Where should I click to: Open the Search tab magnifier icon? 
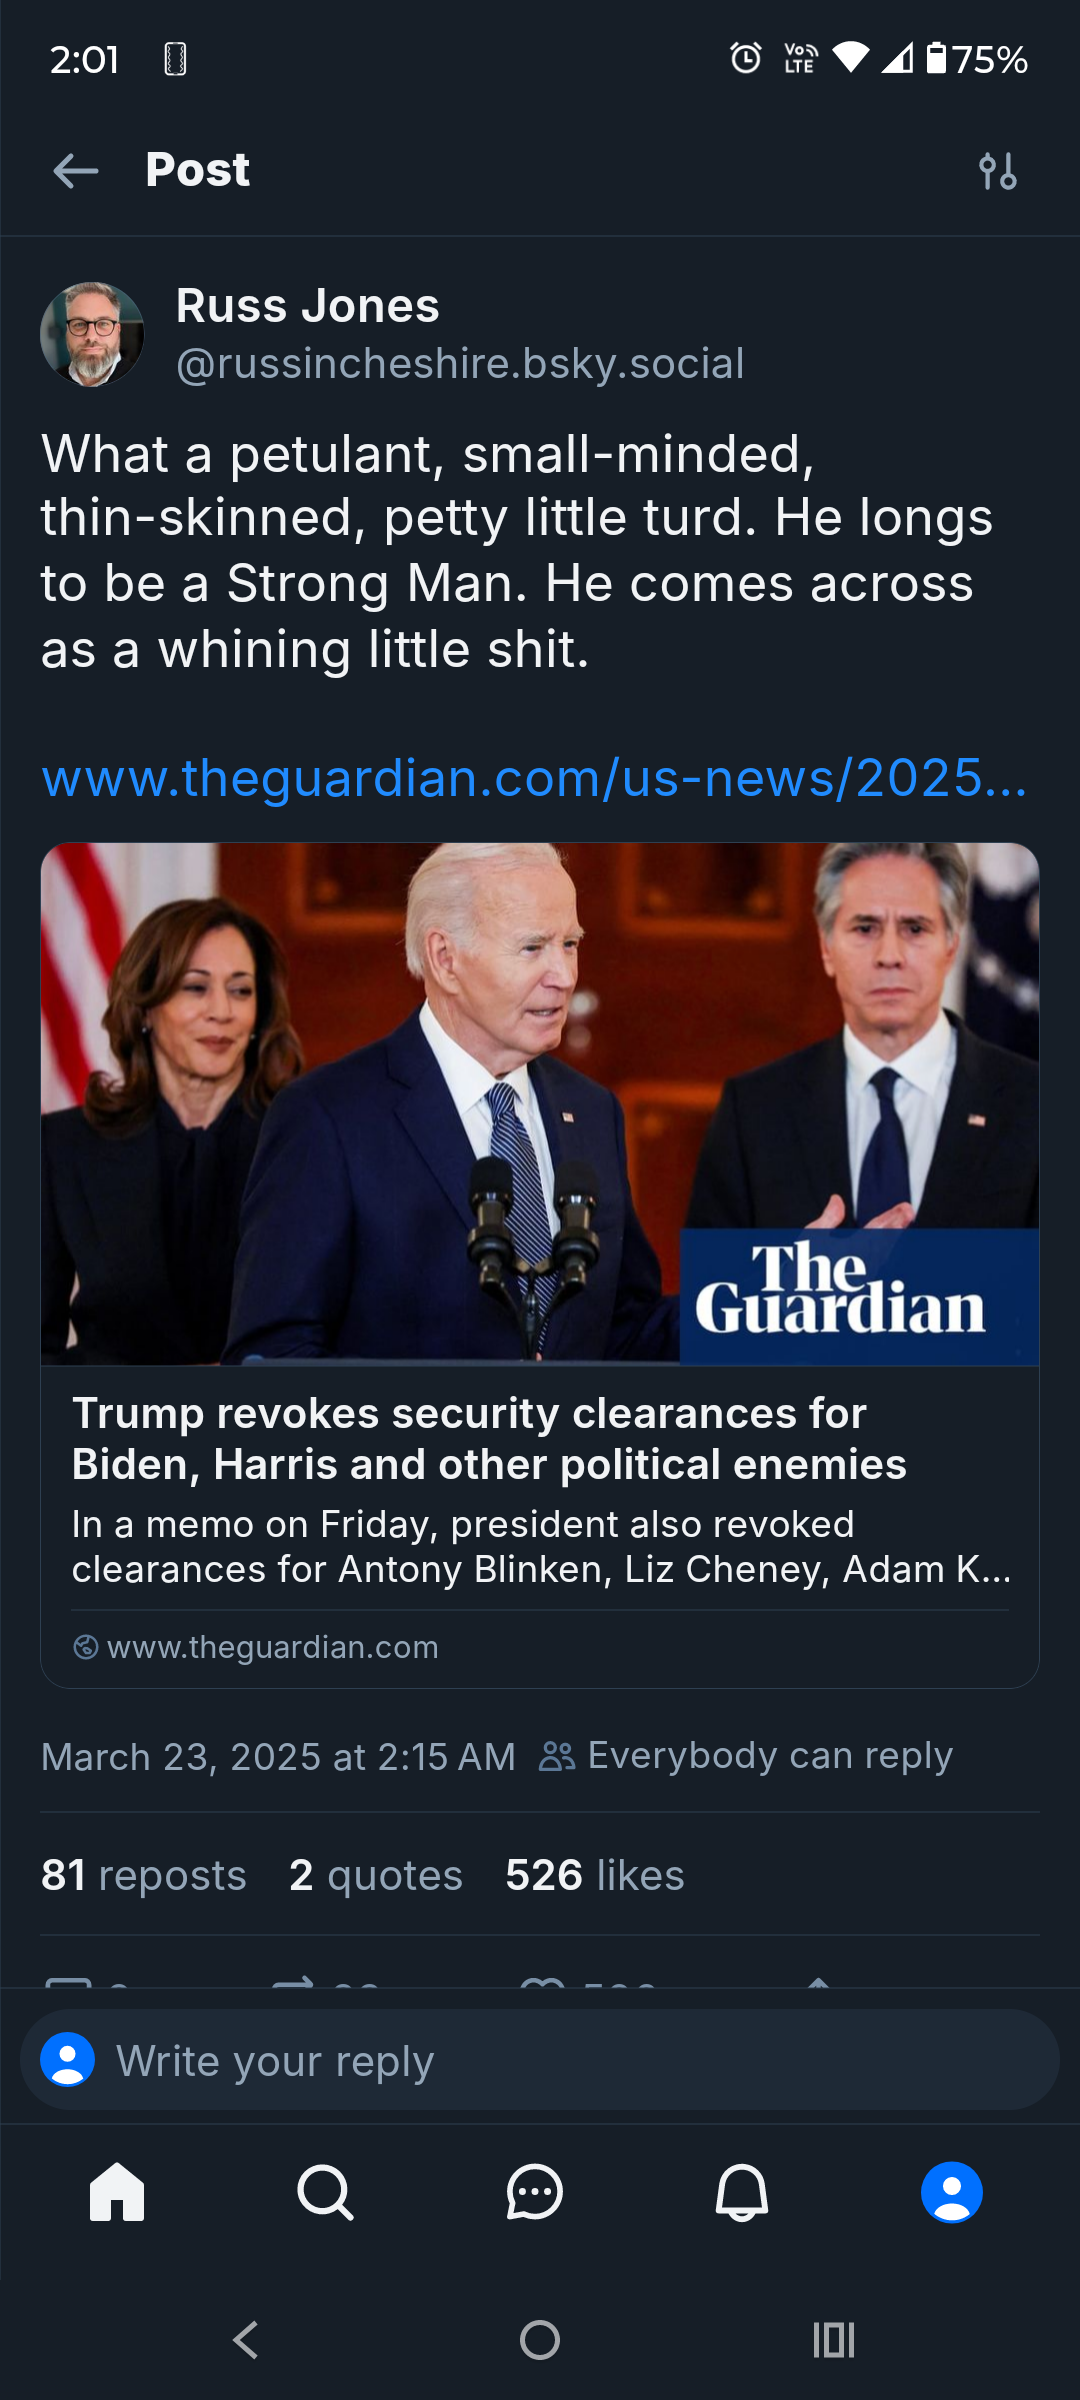pyautogui.click(x=326, y=2192)
